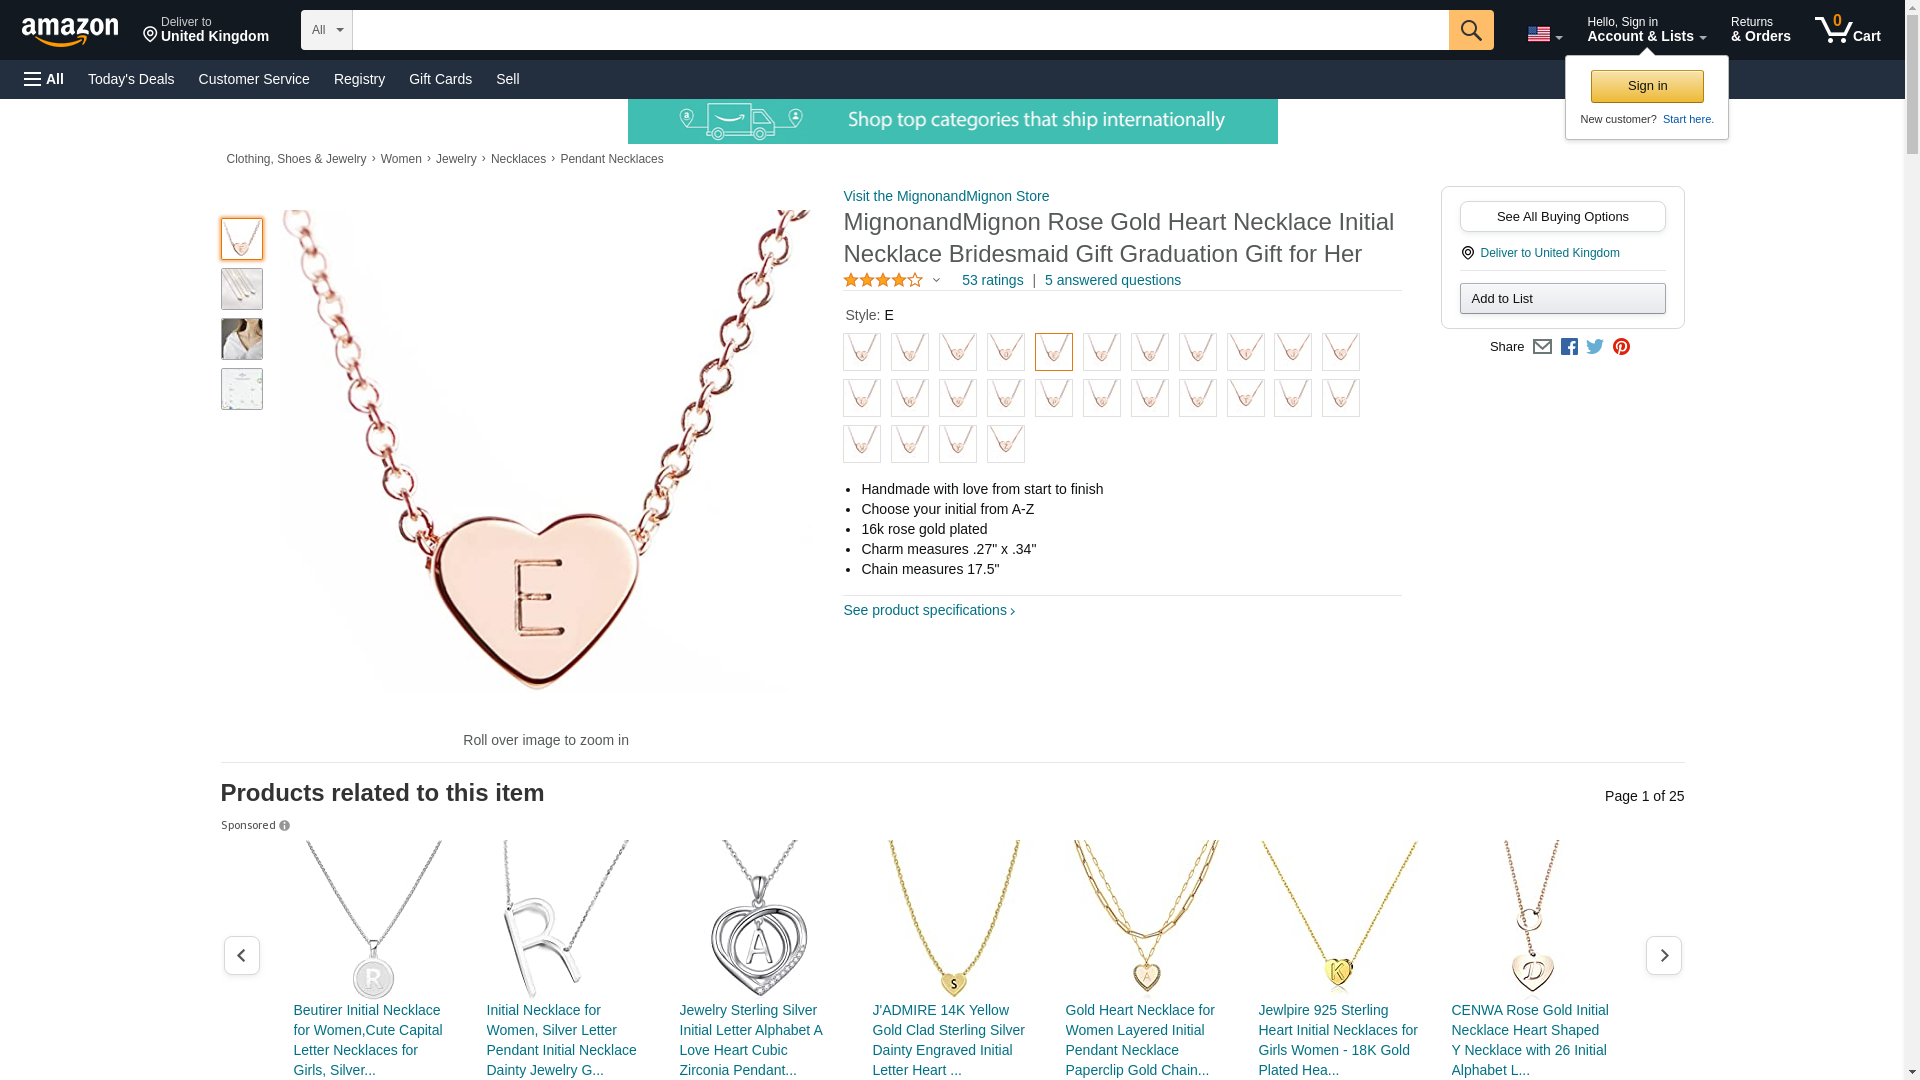Open Today's Deals nav item

pyautogui.click(x=131, y=79)
